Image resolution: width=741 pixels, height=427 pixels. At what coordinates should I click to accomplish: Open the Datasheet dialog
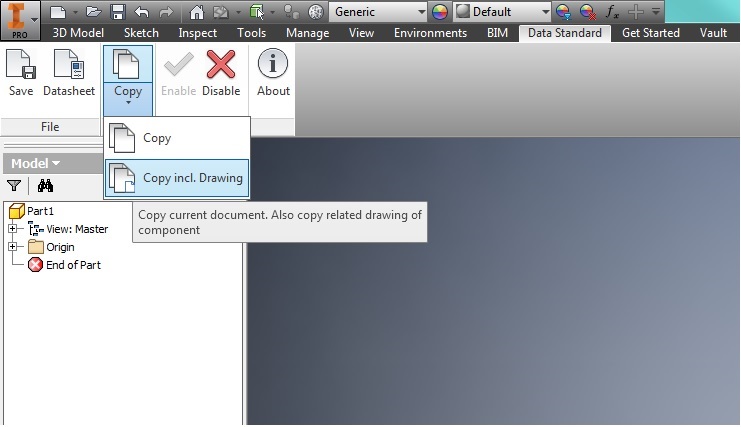point(69,72)
